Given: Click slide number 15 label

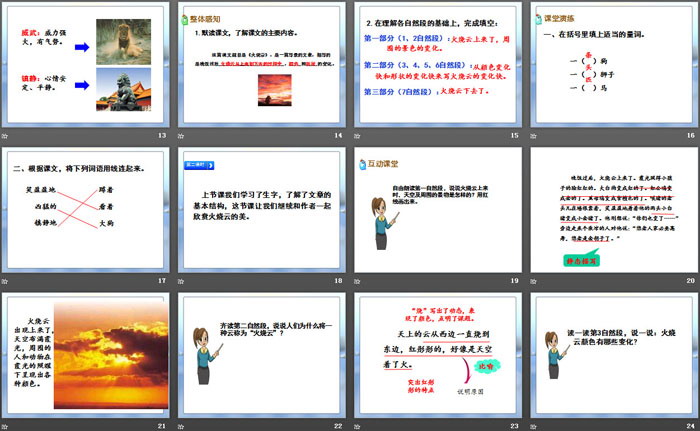Looking at the screenshot, I should click(515, 135).
